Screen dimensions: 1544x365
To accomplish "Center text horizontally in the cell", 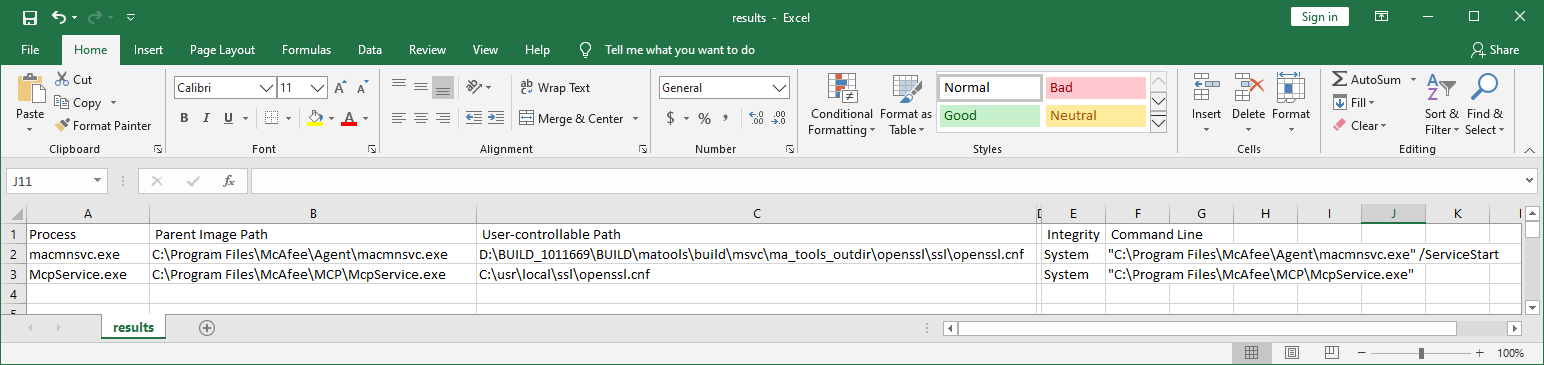I will (421, 118).
